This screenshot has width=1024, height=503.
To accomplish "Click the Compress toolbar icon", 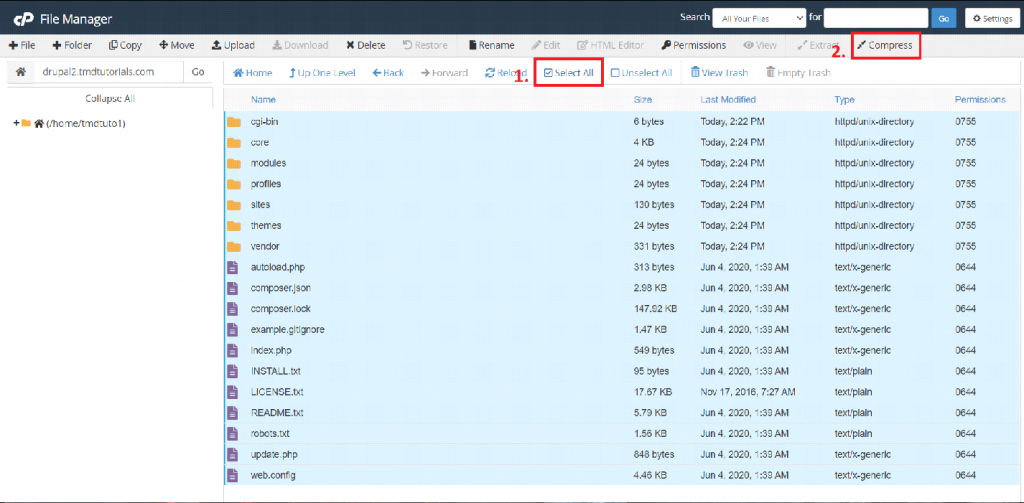I will point(861,45).
